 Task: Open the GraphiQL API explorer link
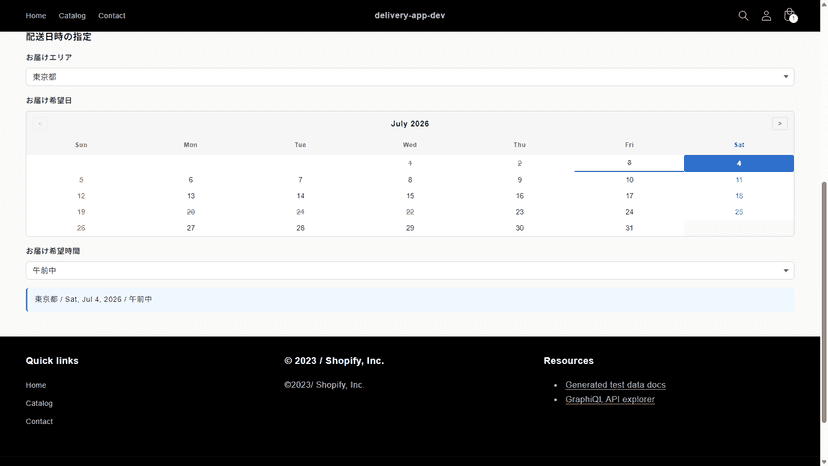point(610,399)
